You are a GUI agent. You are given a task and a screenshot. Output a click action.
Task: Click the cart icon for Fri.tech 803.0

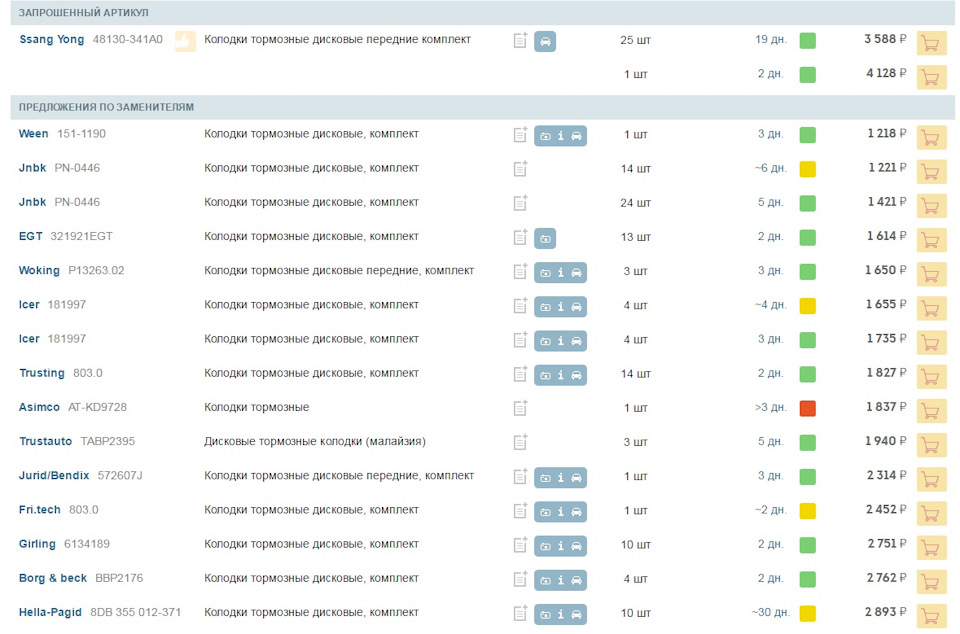tap(931, 514)
